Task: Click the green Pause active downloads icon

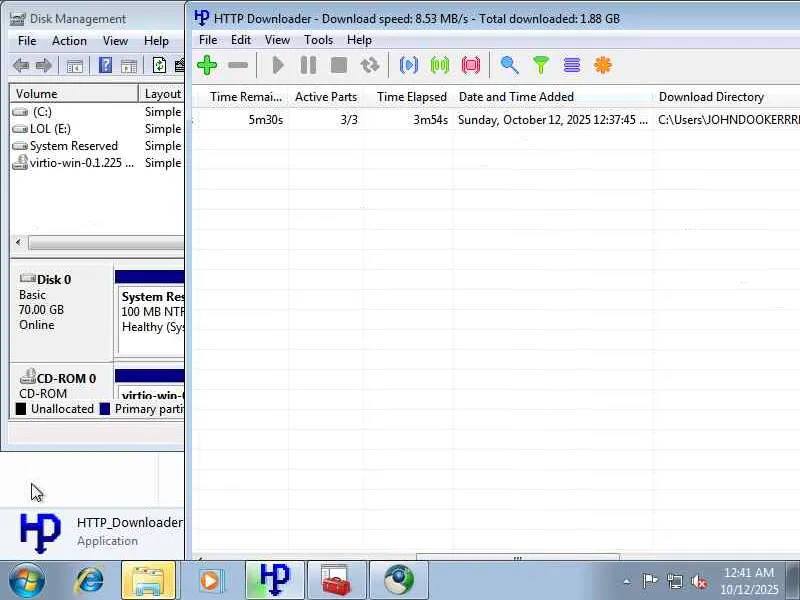Action: click(440, 65)
